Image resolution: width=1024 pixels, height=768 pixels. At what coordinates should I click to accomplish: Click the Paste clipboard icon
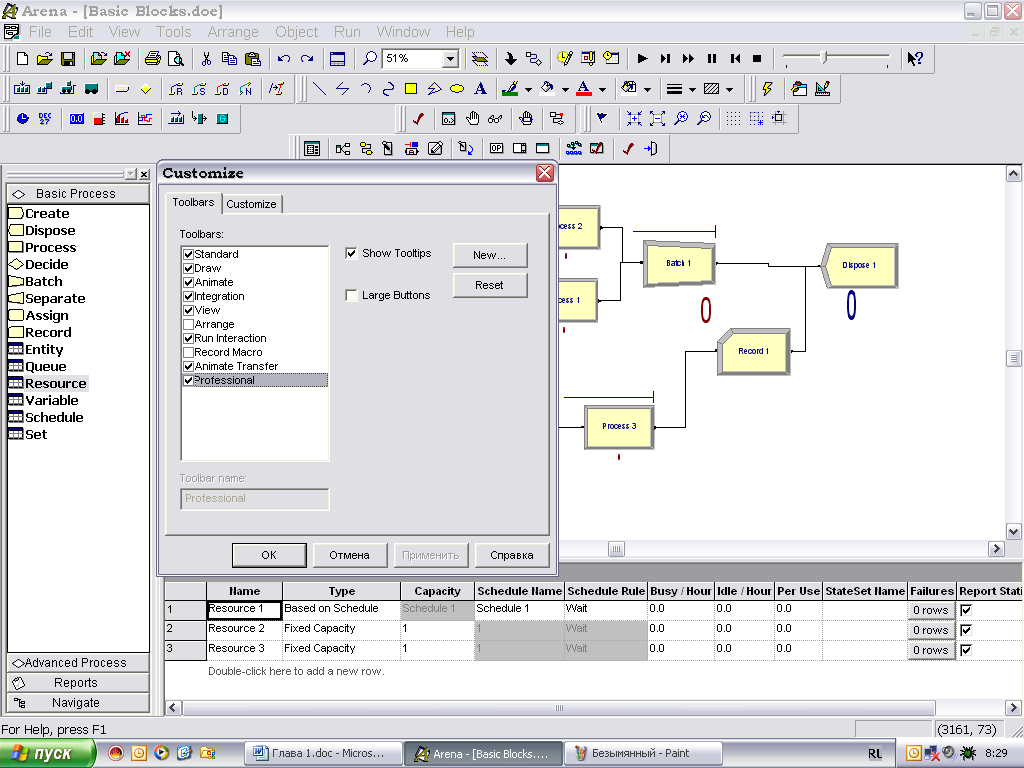coord(253,59)
